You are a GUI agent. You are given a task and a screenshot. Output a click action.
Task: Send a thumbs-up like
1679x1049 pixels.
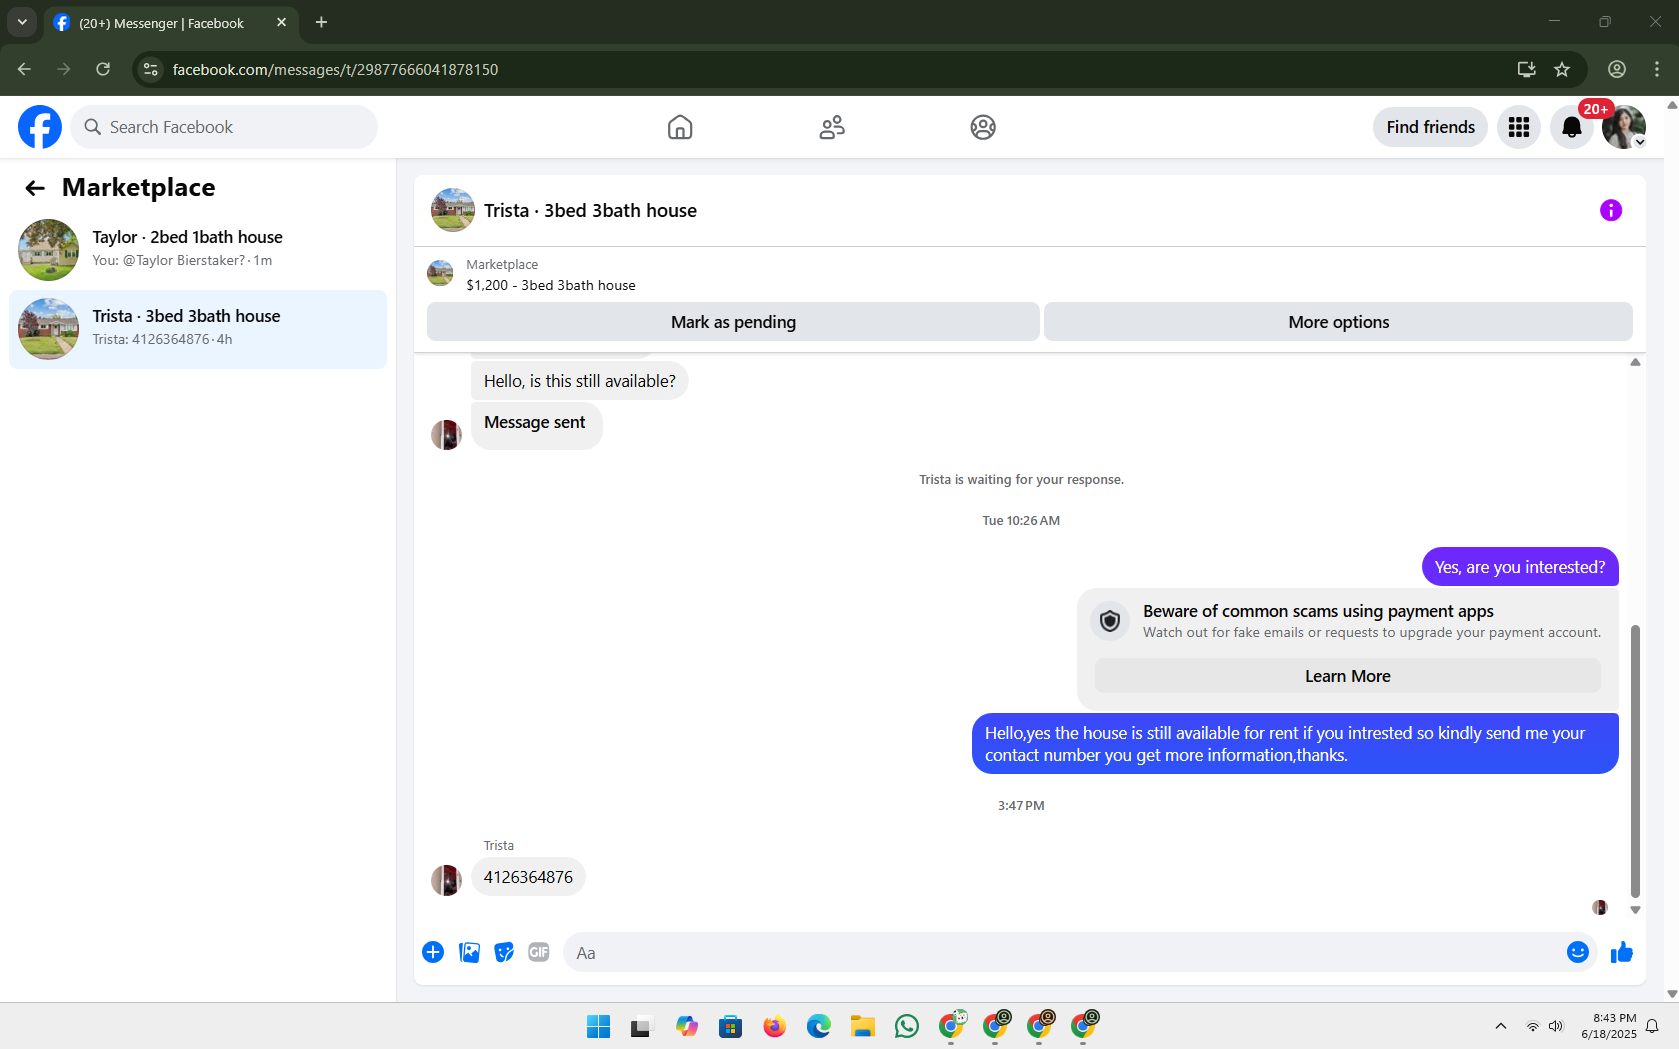1622,952
